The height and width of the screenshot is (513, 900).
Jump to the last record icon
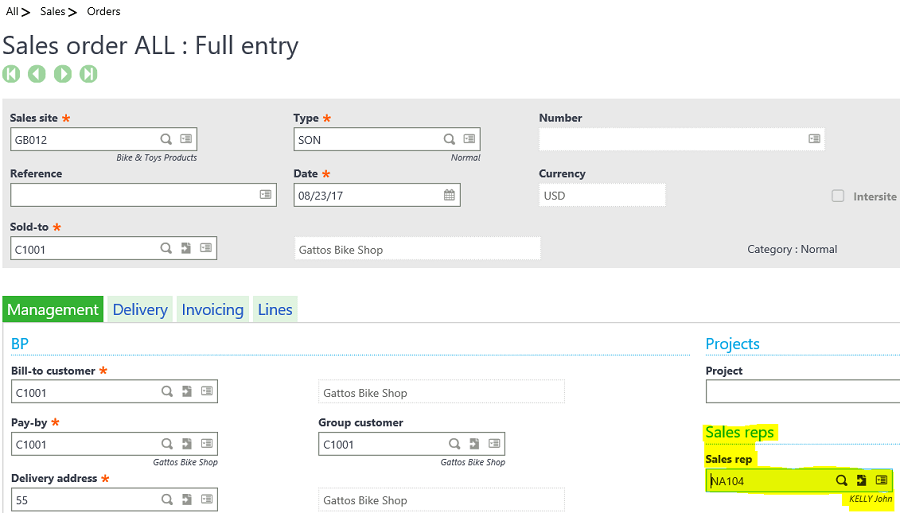pyautogui.click(x=89, y=74)
